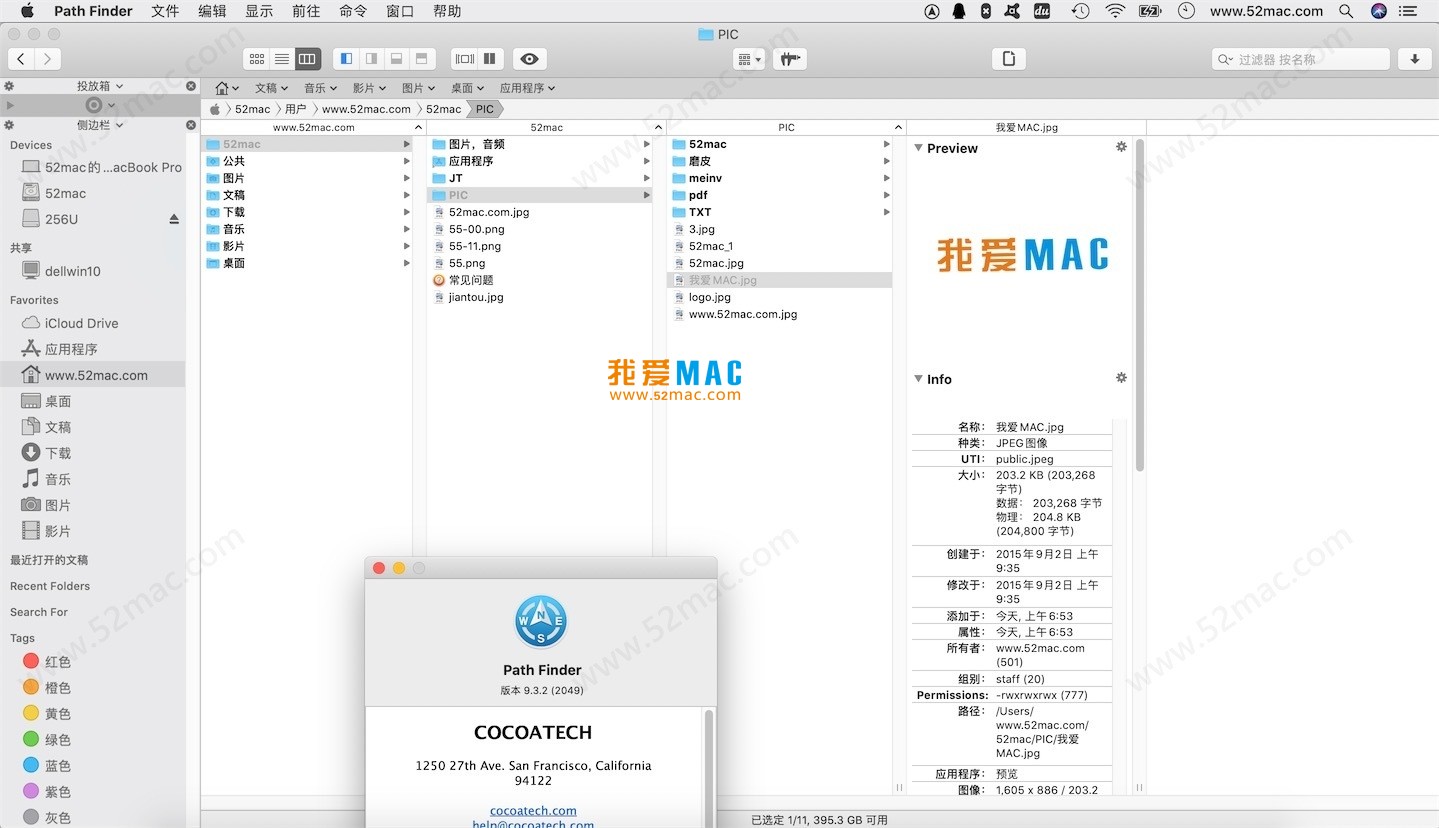Open the 编辑 menu
1439x828 pixels.
click(x=212, y=11)
